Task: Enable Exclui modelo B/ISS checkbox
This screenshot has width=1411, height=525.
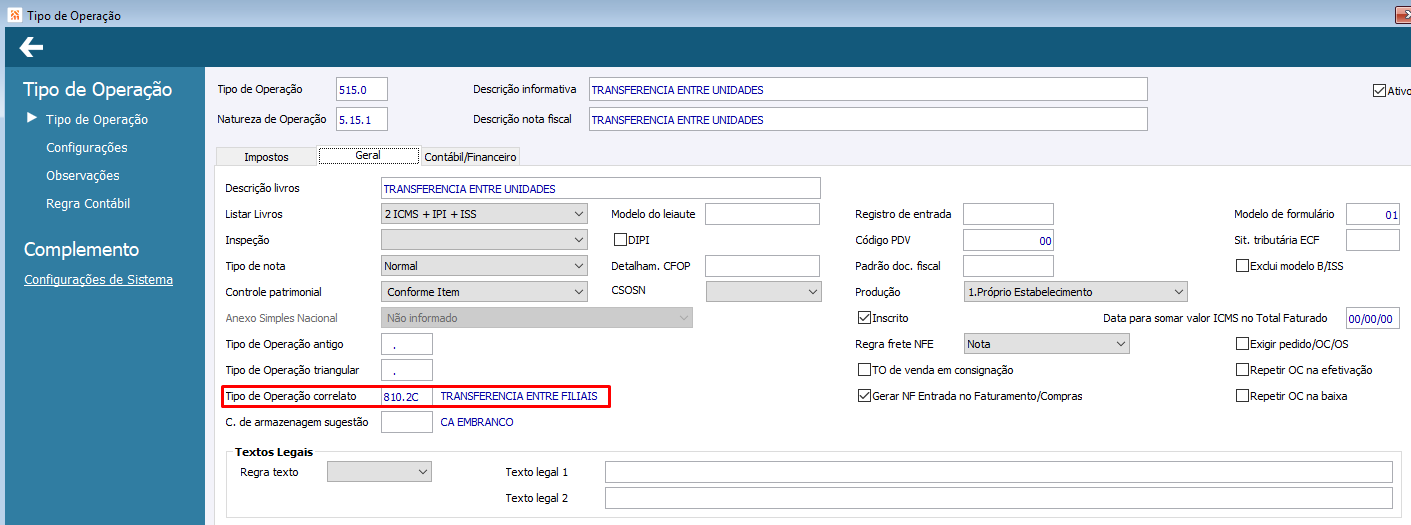Action: coord(1243,266)
